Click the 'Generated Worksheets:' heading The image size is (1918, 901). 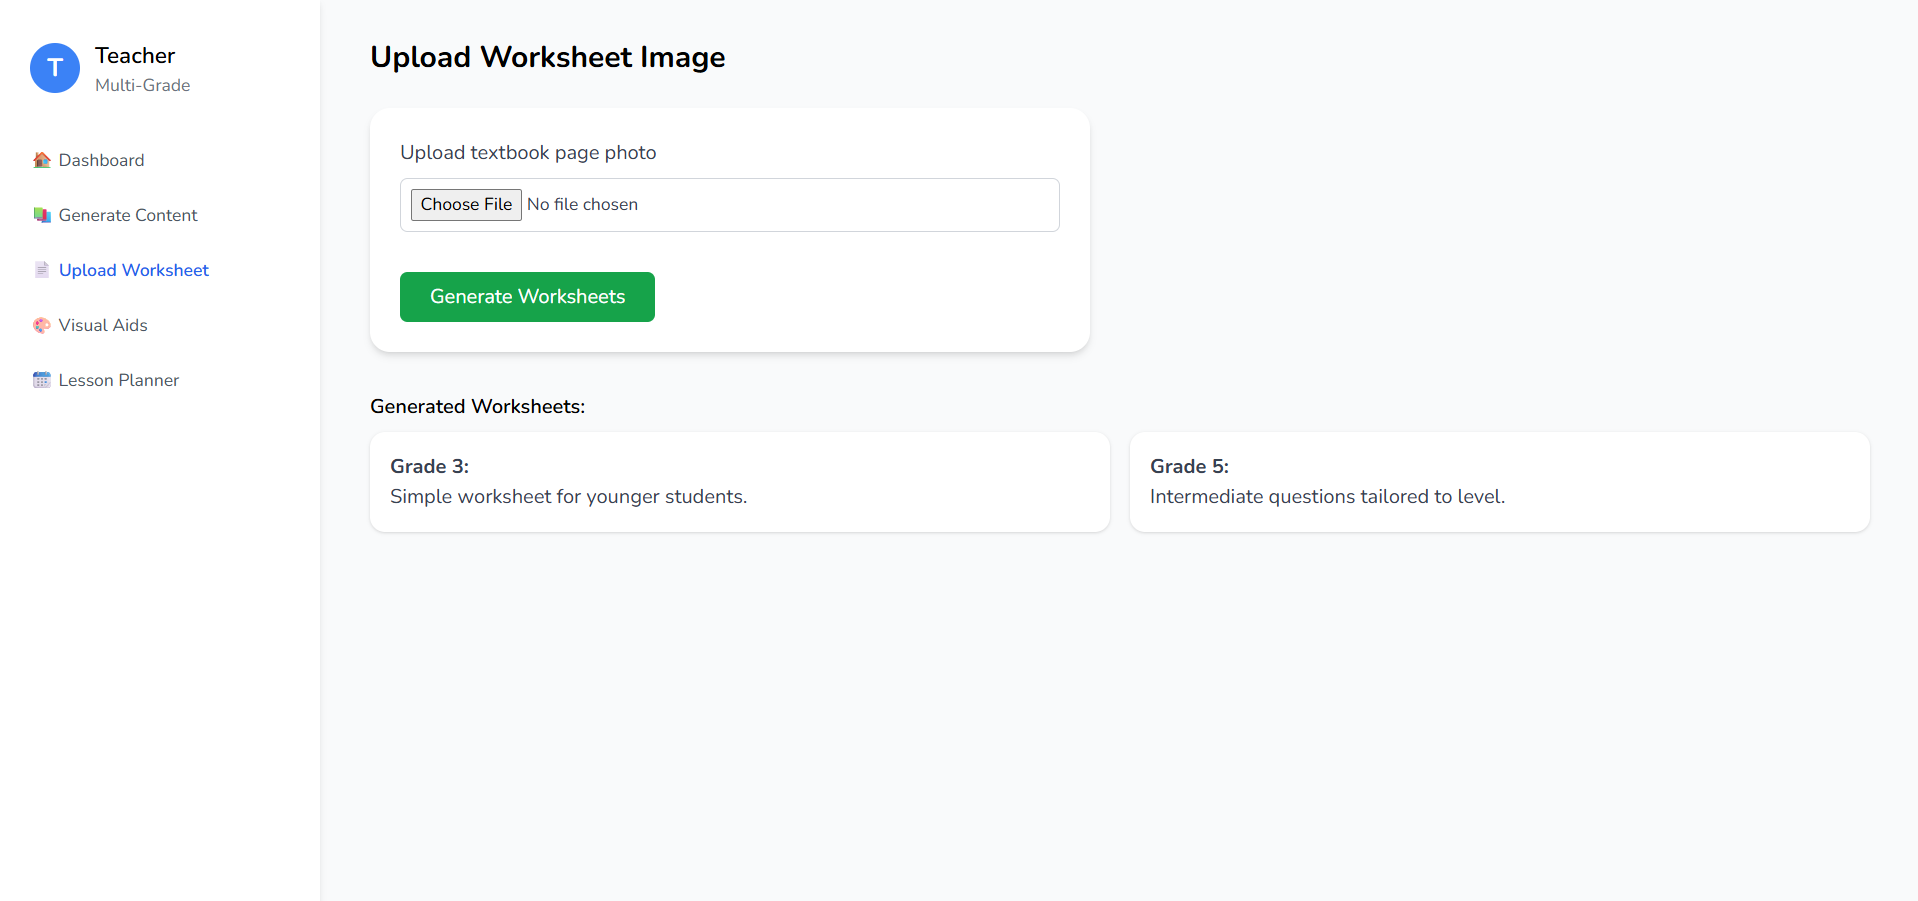478,407
